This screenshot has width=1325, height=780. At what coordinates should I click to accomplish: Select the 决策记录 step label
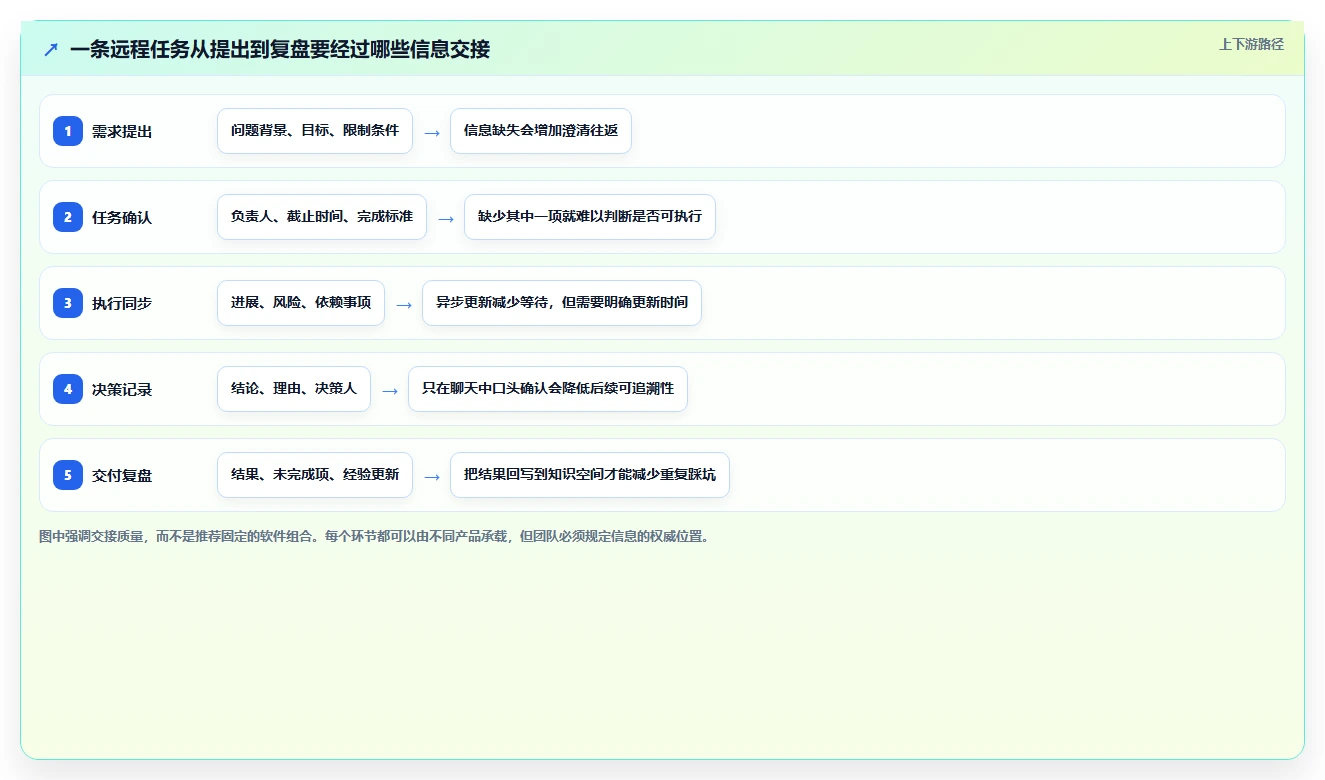122,389
